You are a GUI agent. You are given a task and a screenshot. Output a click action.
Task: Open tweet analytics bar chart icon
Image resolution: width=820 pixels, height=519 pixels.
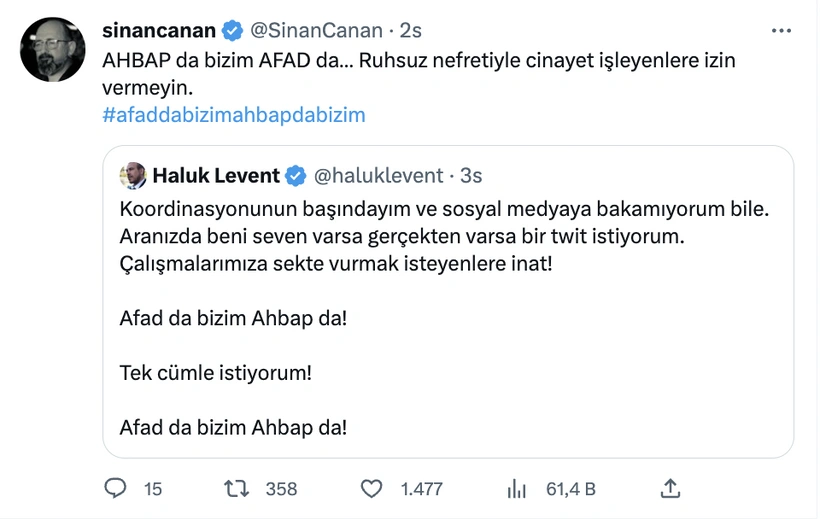pyautogui.click(x=517, y=488)
